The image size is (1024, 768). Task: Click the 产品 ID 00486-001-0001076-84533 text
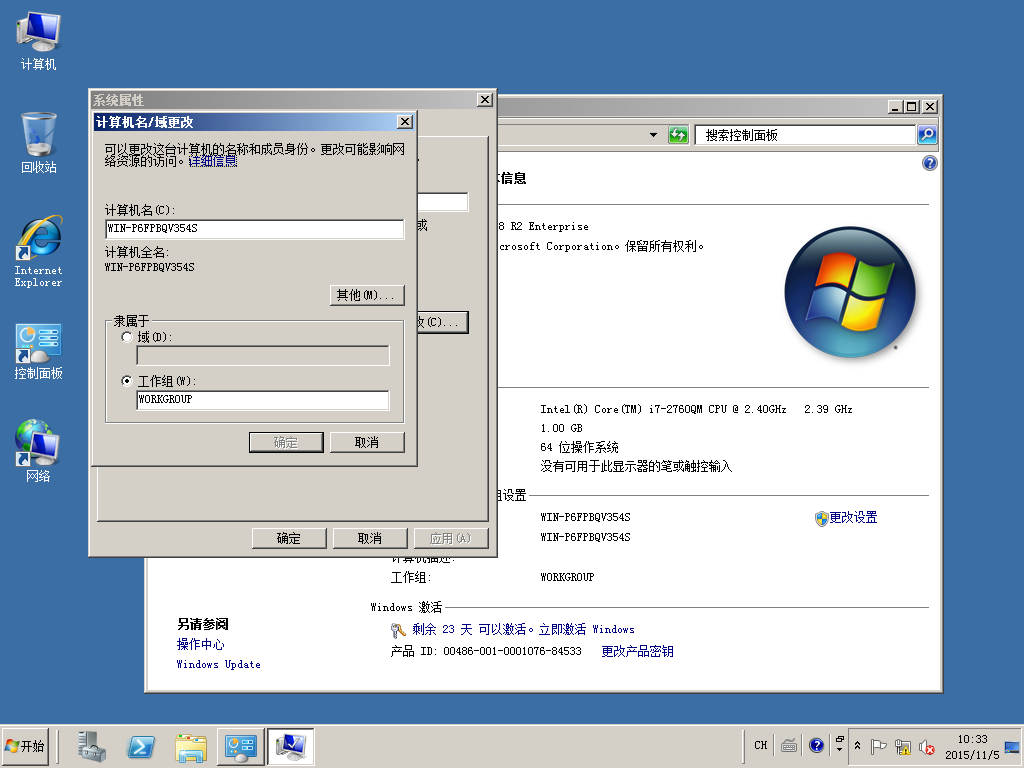point(486,652)
